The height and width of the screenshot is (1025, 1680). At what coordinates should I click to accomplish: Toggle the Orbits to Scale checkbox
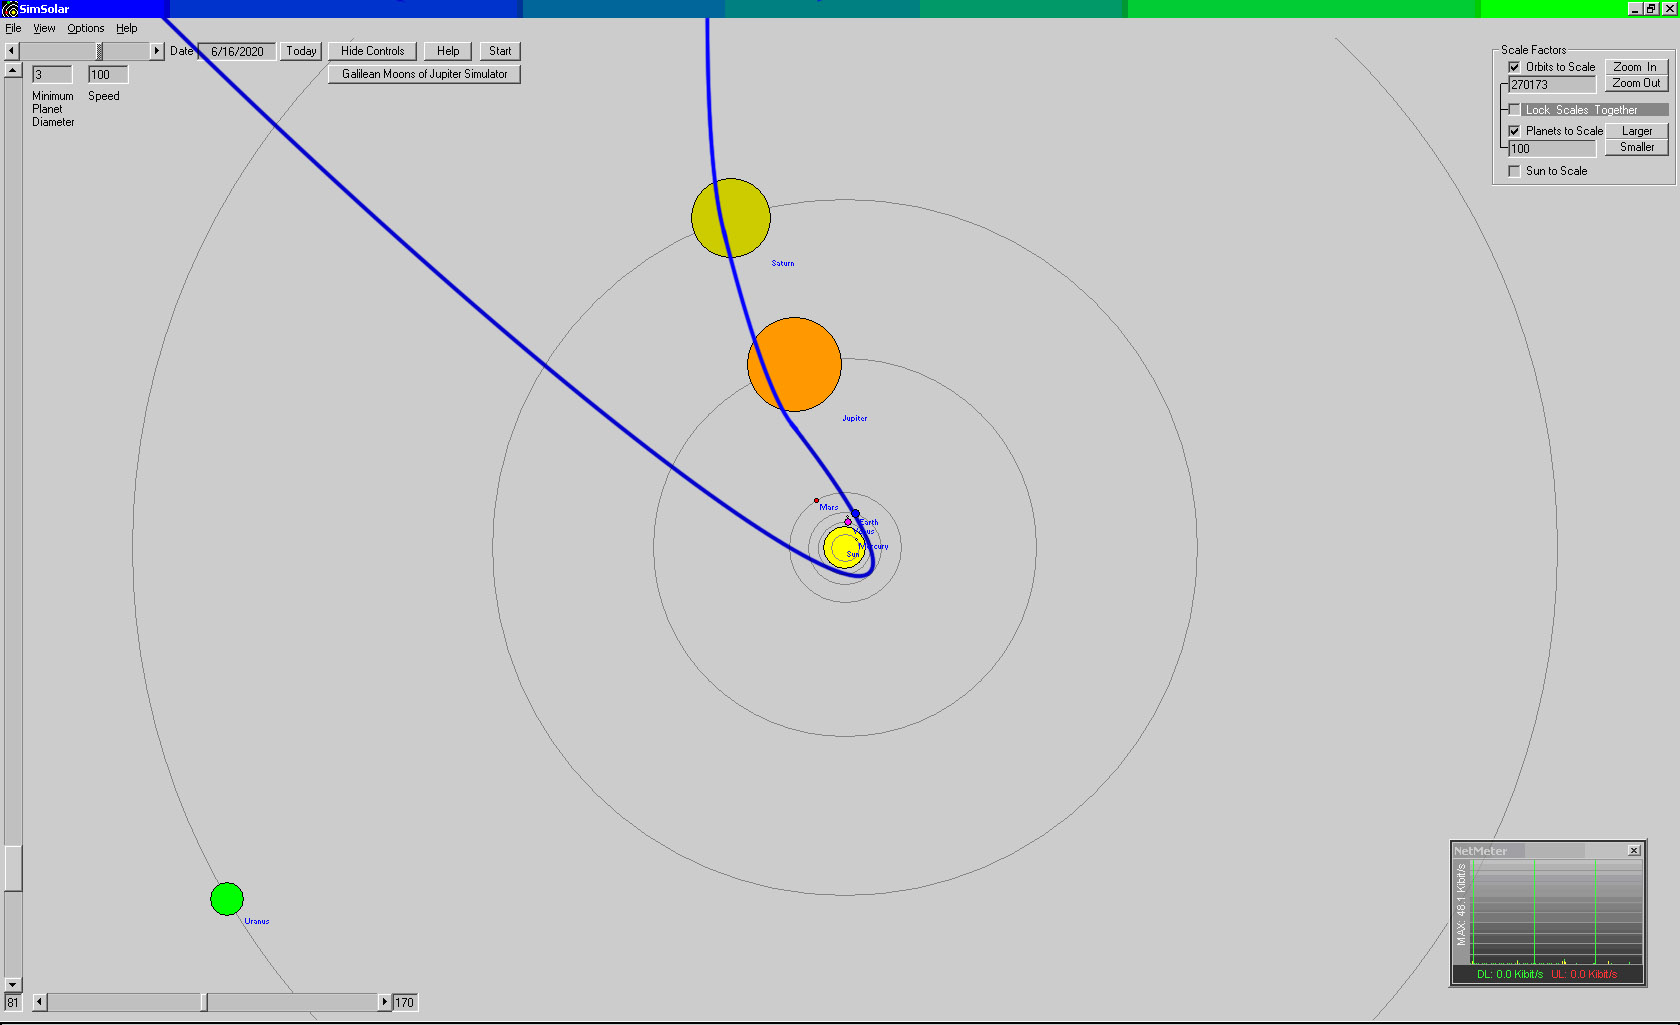click(1514, 67)
